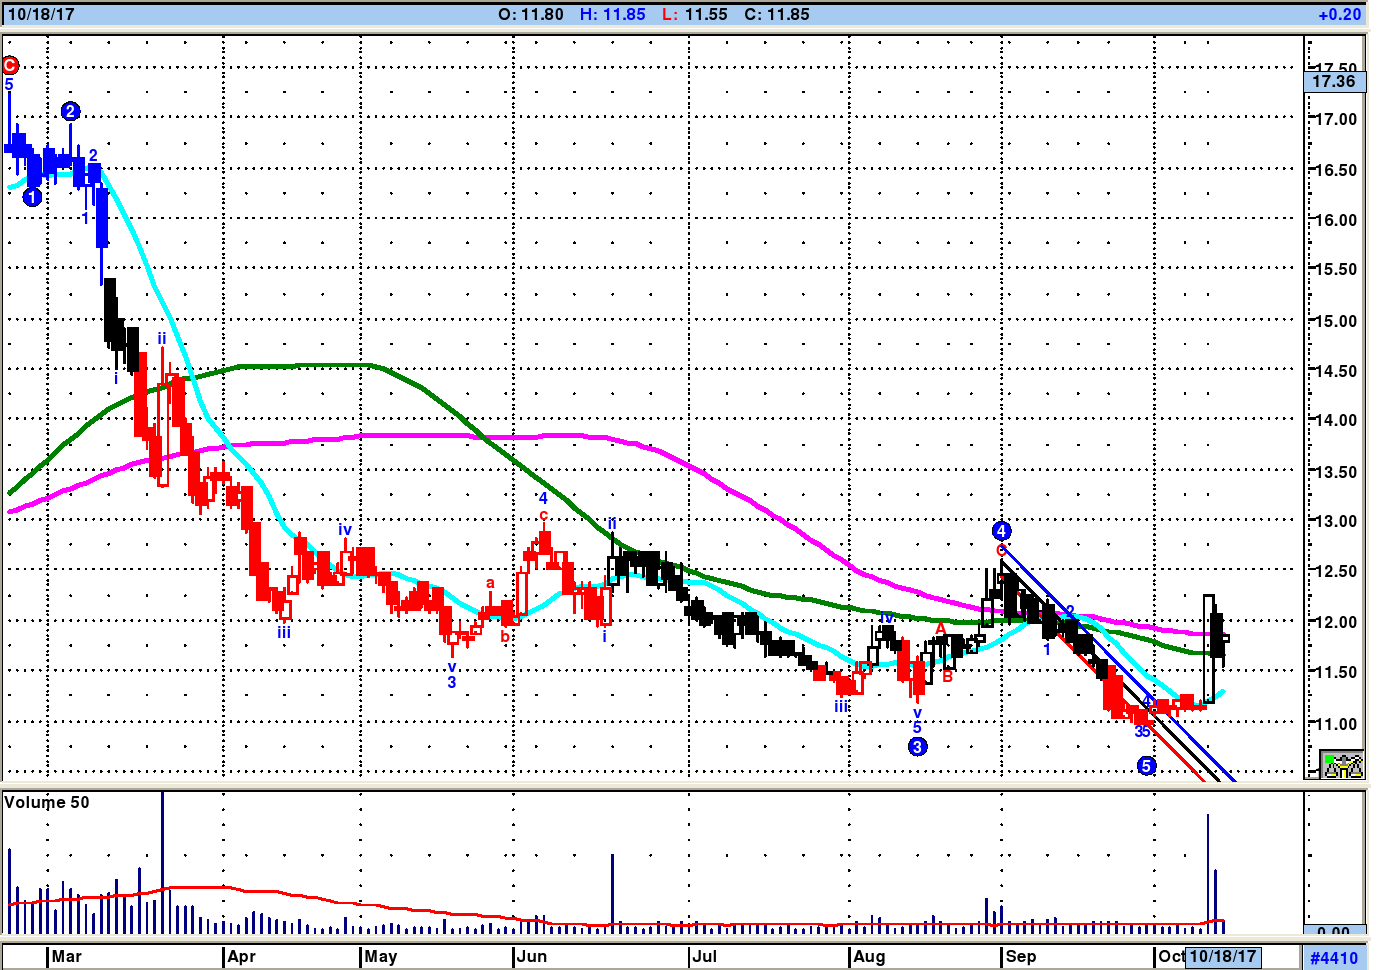Click the 17.00 price axis label
The width and height of the screenshot is (1400, 970).
pyautogui.click(x=1336, y=119)
